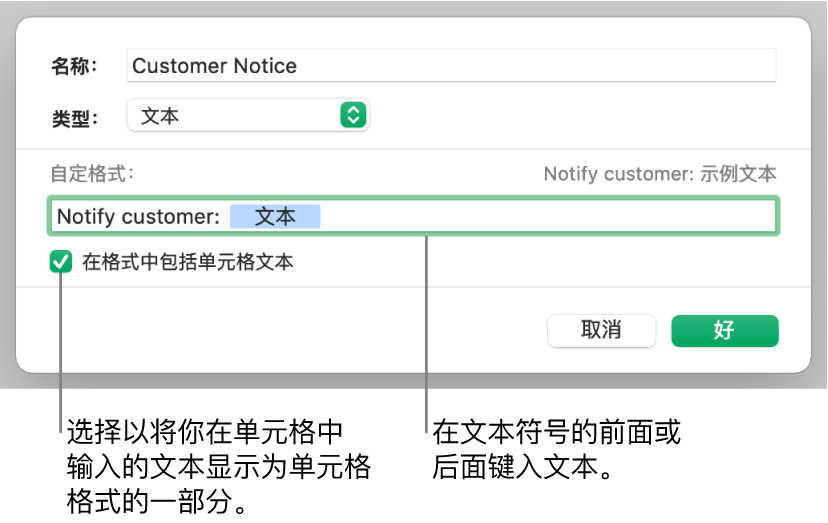Click the 自定格式: label

pyautogui.click(x=92, y=174)
